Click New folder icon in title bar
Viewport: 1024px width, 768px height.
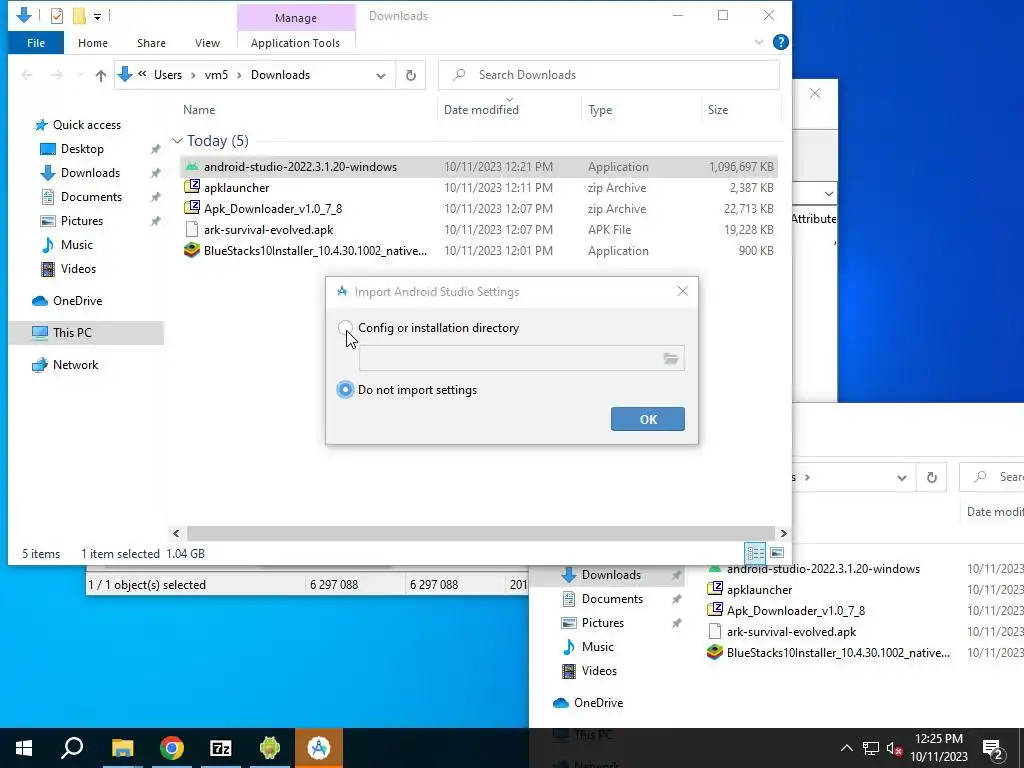pyautogui.click(x=79, y=16)
